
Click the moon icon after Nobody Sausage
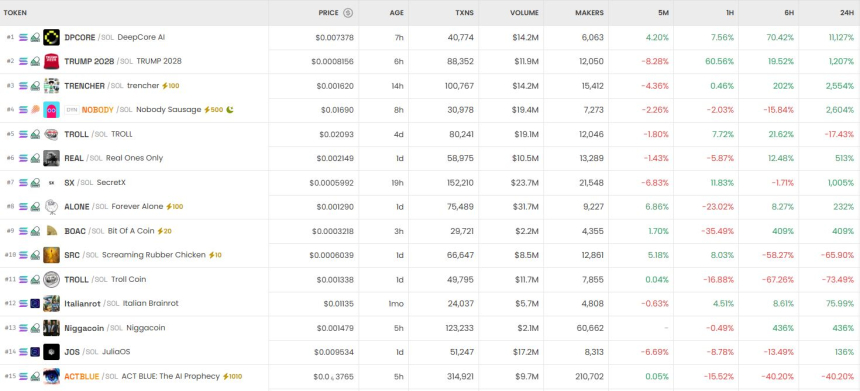tap(230, 110)
